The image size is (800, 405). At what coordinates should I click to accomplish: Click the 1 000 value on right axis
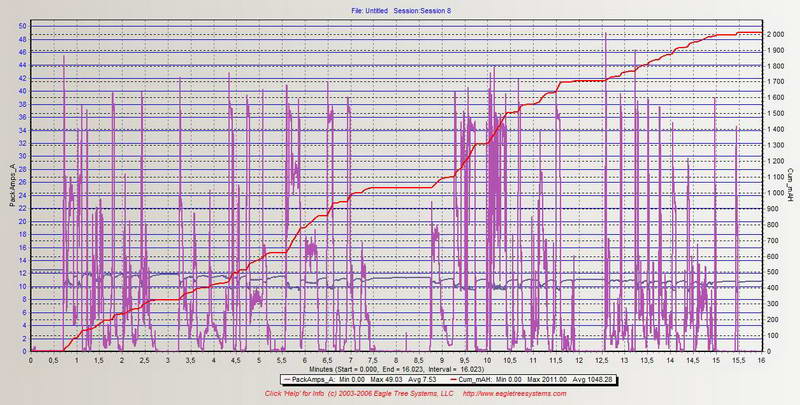(x=776, y=193)
